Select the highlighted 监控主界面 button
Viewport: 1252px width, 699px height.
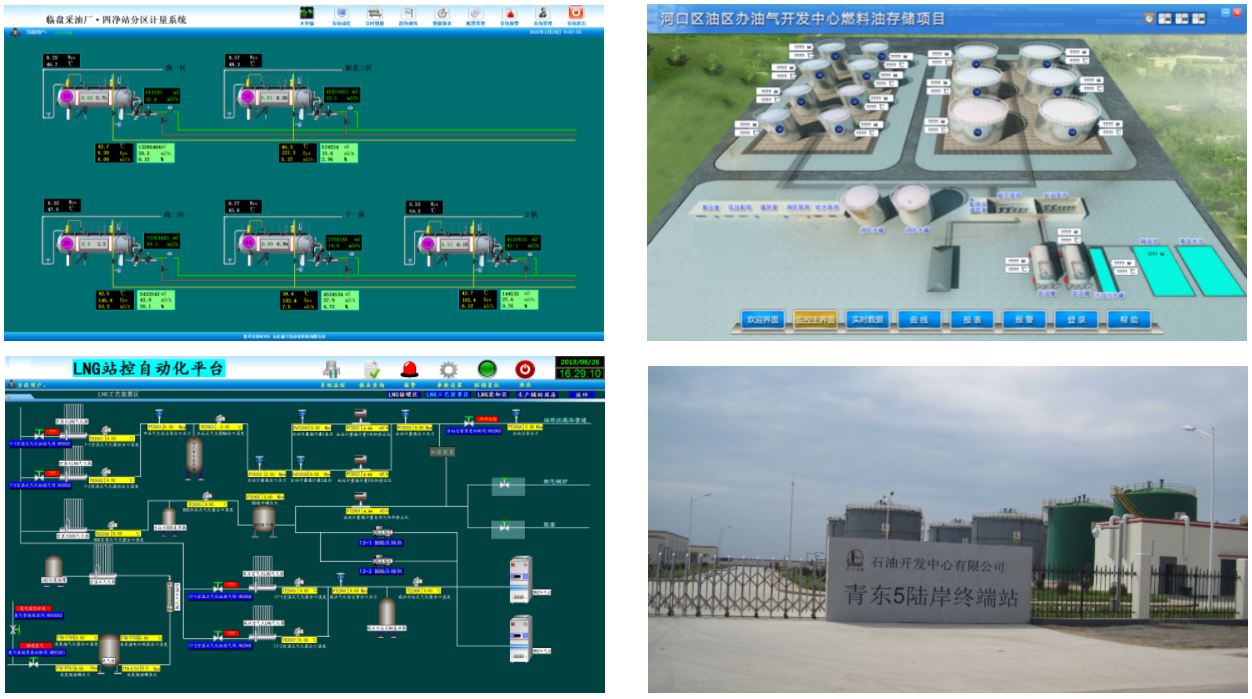click(x=815, y=320)
